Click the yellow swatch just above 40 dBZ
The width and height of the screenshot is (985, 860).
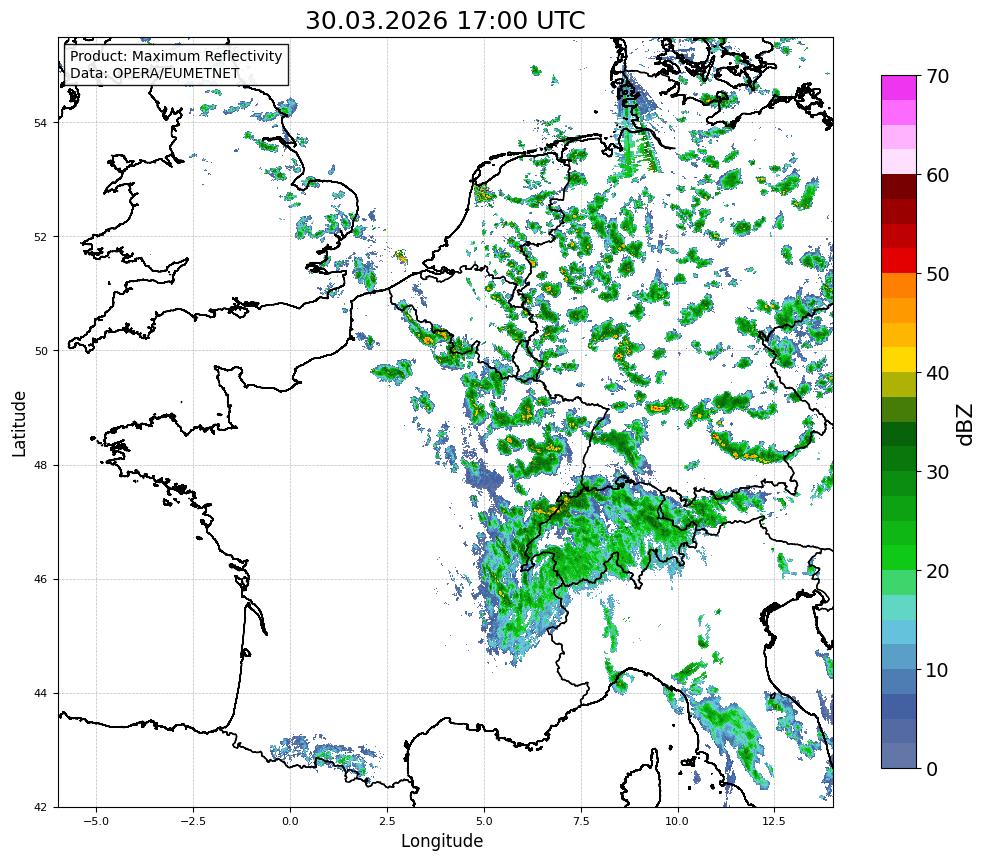[x=899, y=360]
